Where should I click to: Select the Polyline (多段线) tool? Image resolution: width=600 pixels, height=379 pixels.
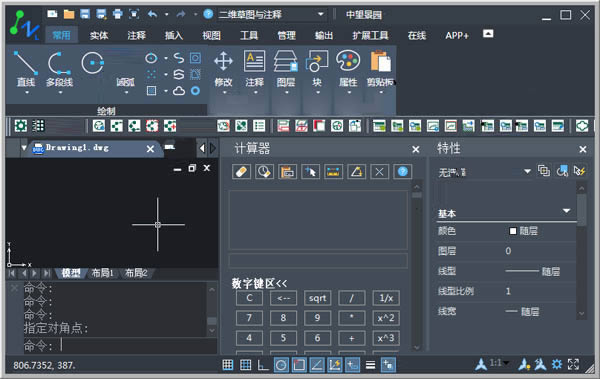tap(59, 69)
